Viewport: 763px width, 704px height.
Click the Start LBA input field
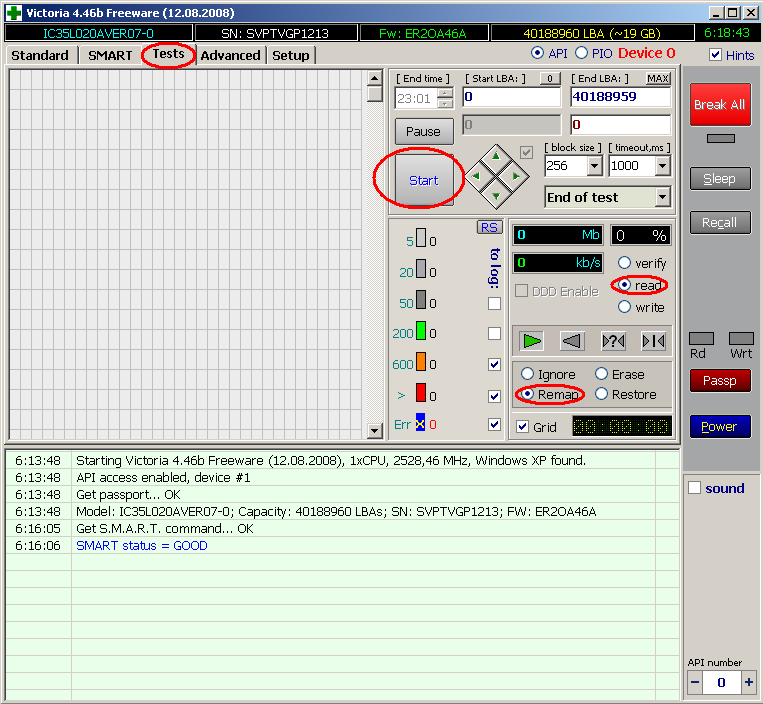511,97
